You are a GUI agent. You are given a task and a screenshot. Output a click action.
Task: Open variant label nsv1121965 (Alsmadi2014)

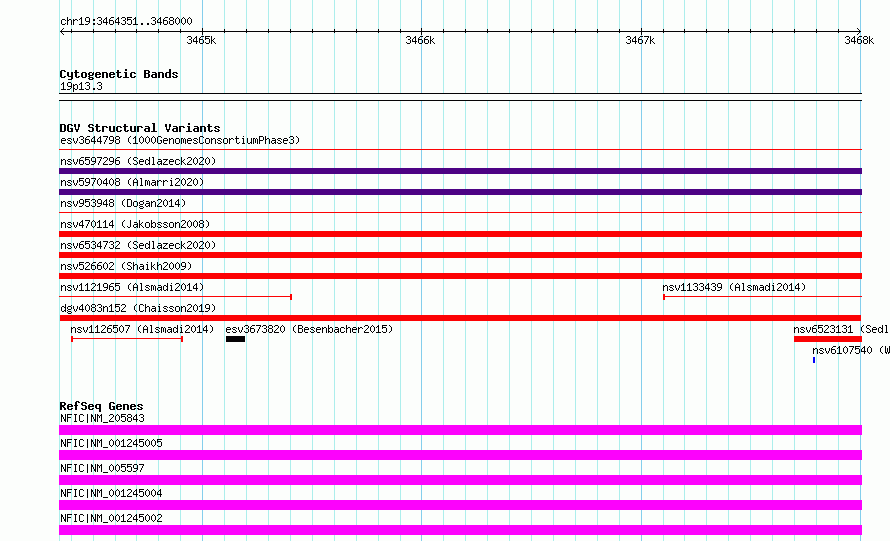[x=132, y=287]
